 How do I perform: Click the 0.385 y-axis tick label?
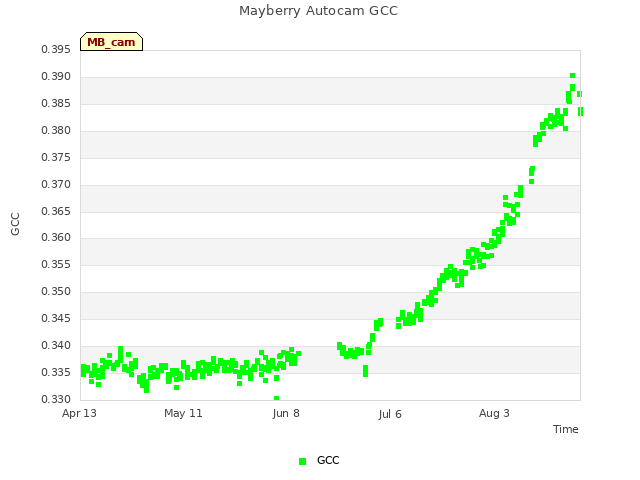pos(56,103)
